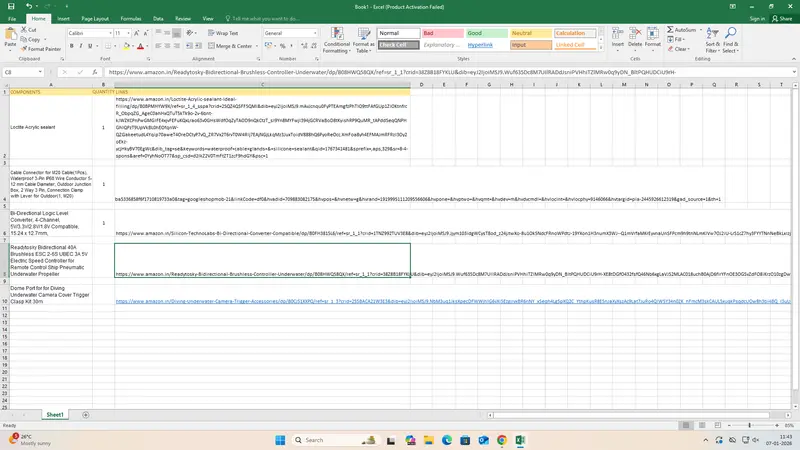The image size is (800, 450).
Task: Cut the selection with the scissors icon
Action: click(x=23, y=30)
